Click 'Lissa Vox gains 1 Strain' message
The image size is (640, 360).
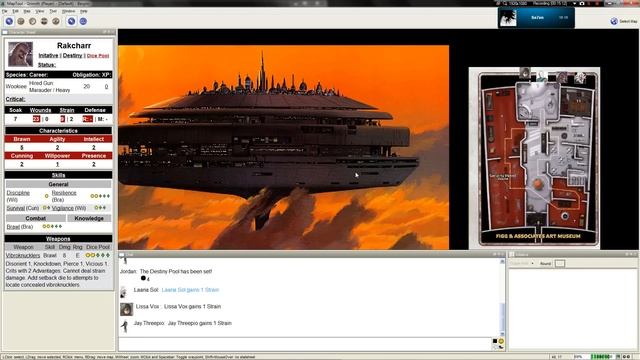click(x=193, y=307)
